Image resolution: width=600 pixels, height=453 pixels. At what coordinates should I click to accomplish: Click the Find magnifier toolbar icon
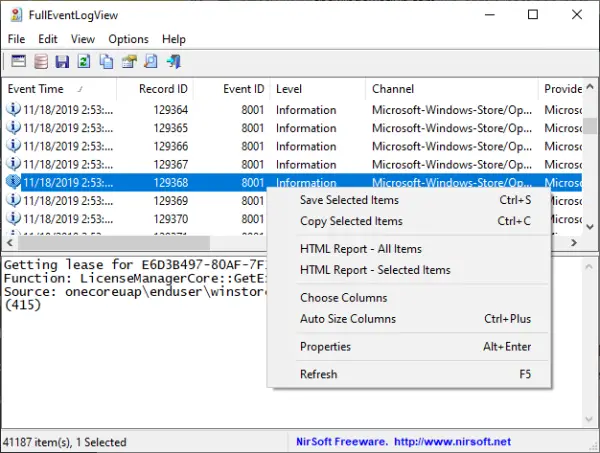(x=151, y=61)
